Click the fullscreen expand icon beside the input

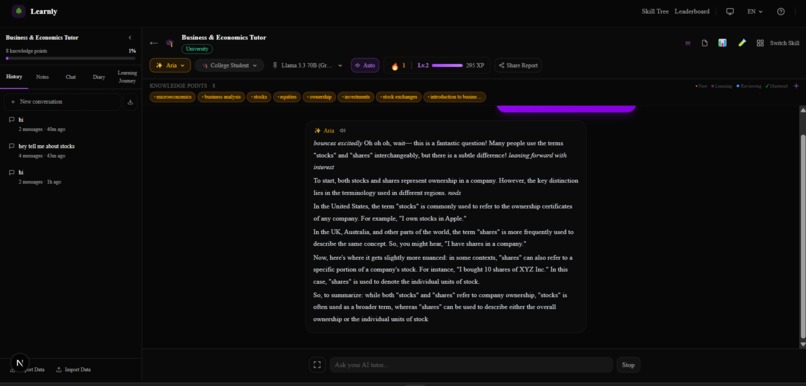[317, 365]
